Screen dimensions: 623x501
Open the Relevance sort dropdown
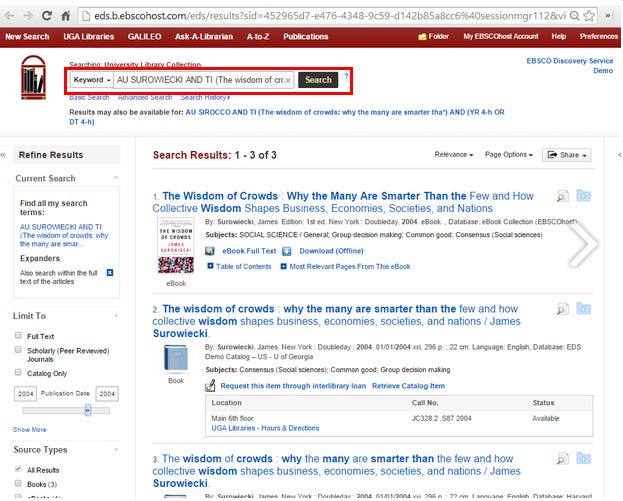click(454, 155)
